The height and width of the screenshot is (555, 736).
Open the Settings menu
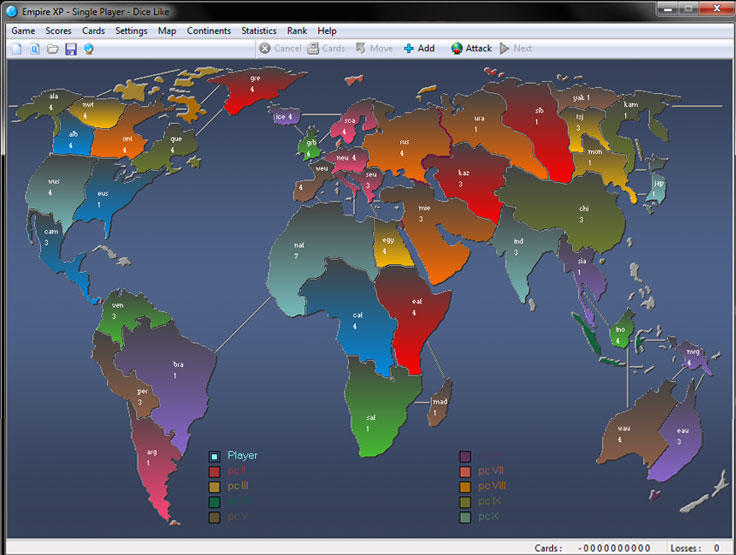click(x=131, y=31)
